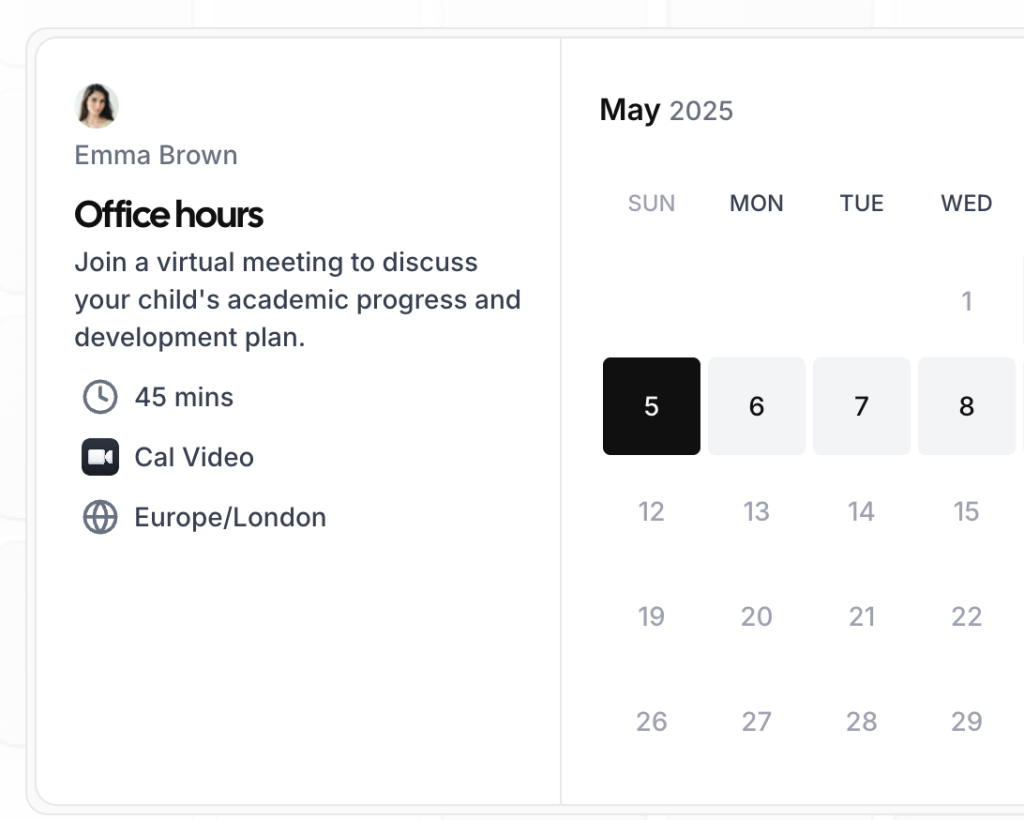Click date 13 in the calendar
Image resolution: width=1024 pixels, height=820 pixels.
(x=756, y=511)
